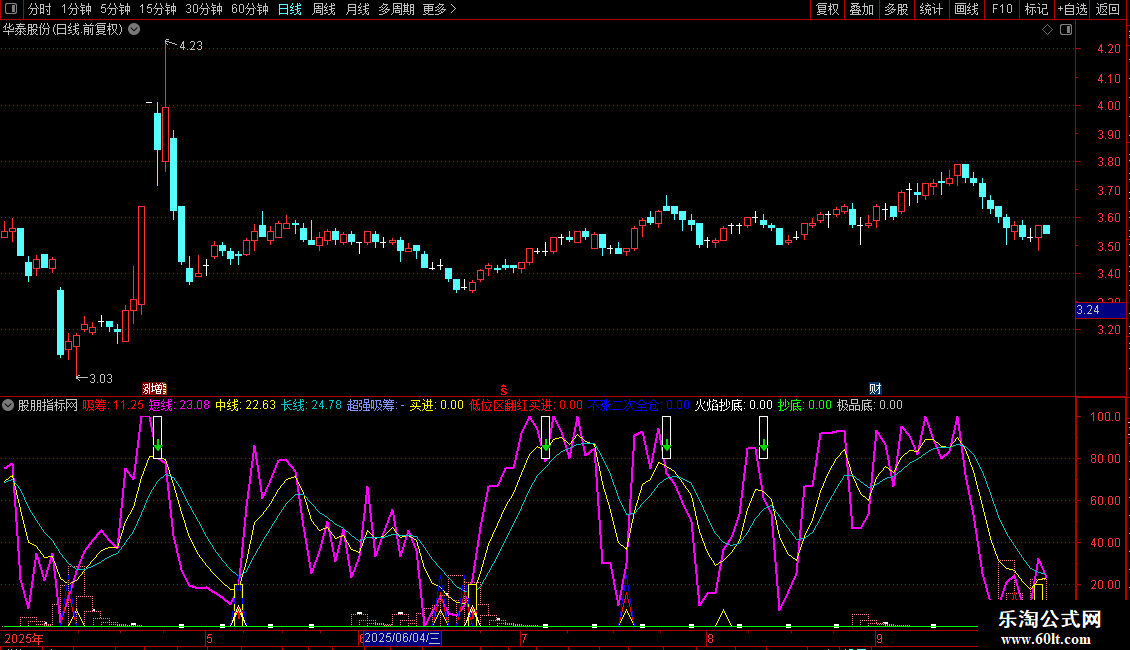The width and height of the screenshot is (1130, 650).
Task: Open 多周期 multi-period view
Action: [x=396, y=9]
